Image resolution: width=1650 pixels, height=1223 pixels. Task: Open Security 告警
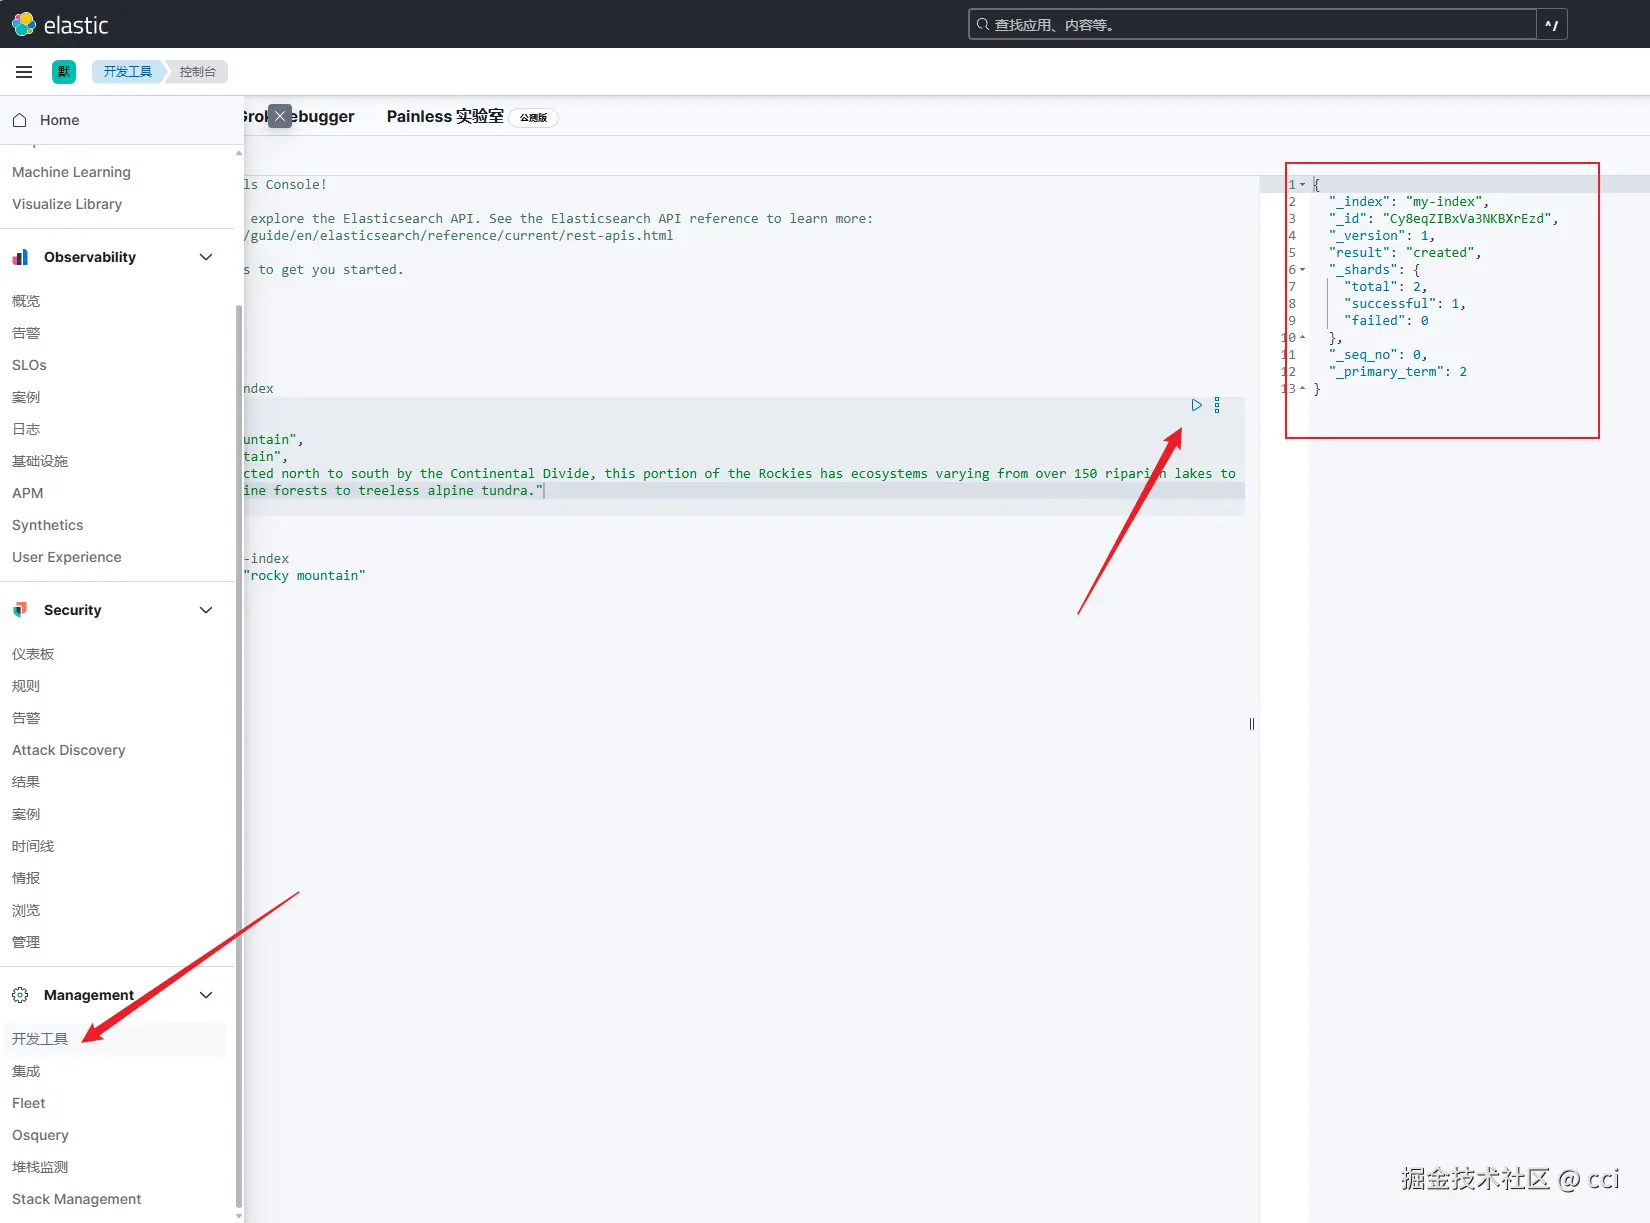(26, 718)
